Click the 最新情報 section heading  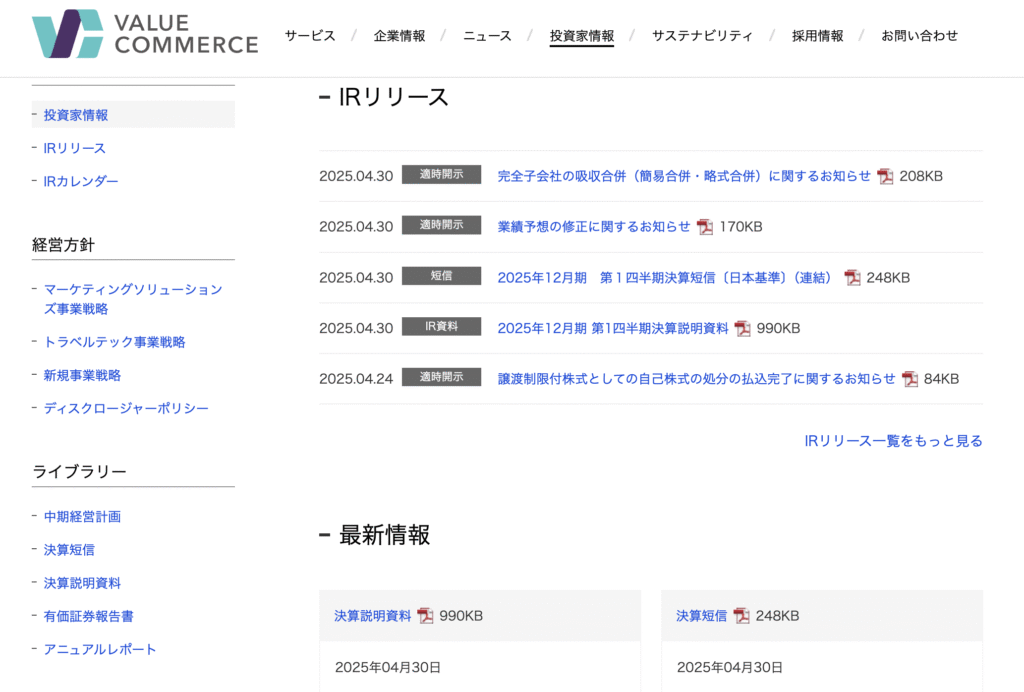(x=384, y=535)
